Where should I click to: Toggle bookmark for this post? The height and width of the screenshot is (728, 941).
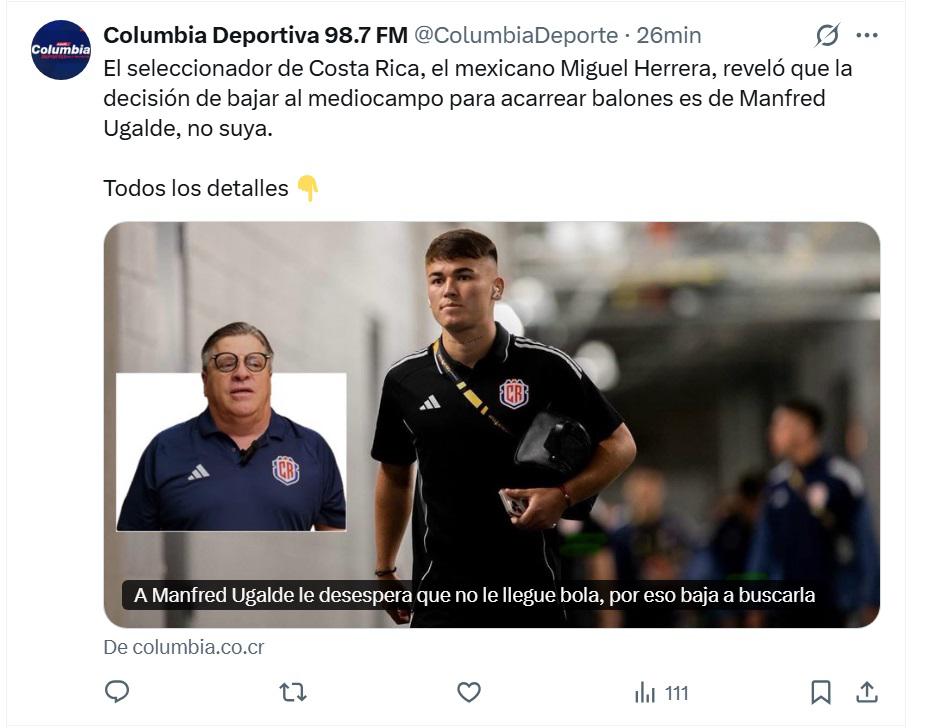pos(821,690)
